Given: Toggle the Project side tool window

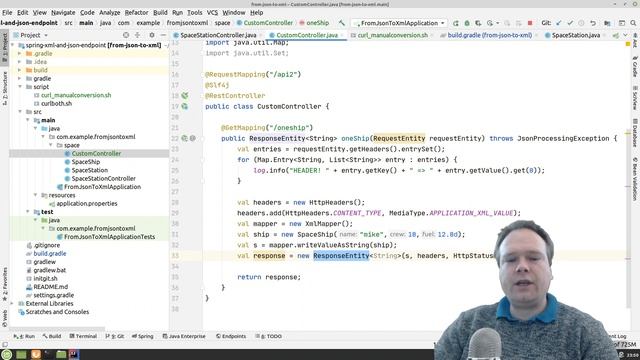Looking at the screenshot, I should pos(4,47).
